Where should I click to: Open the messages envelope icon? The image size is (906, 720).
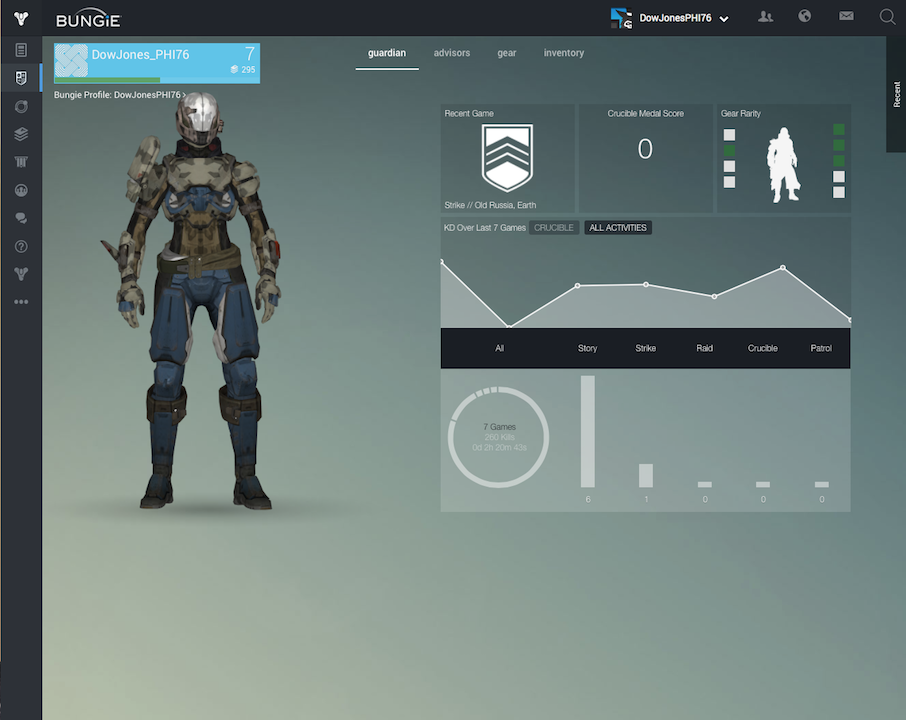click(x=846, y=16)
